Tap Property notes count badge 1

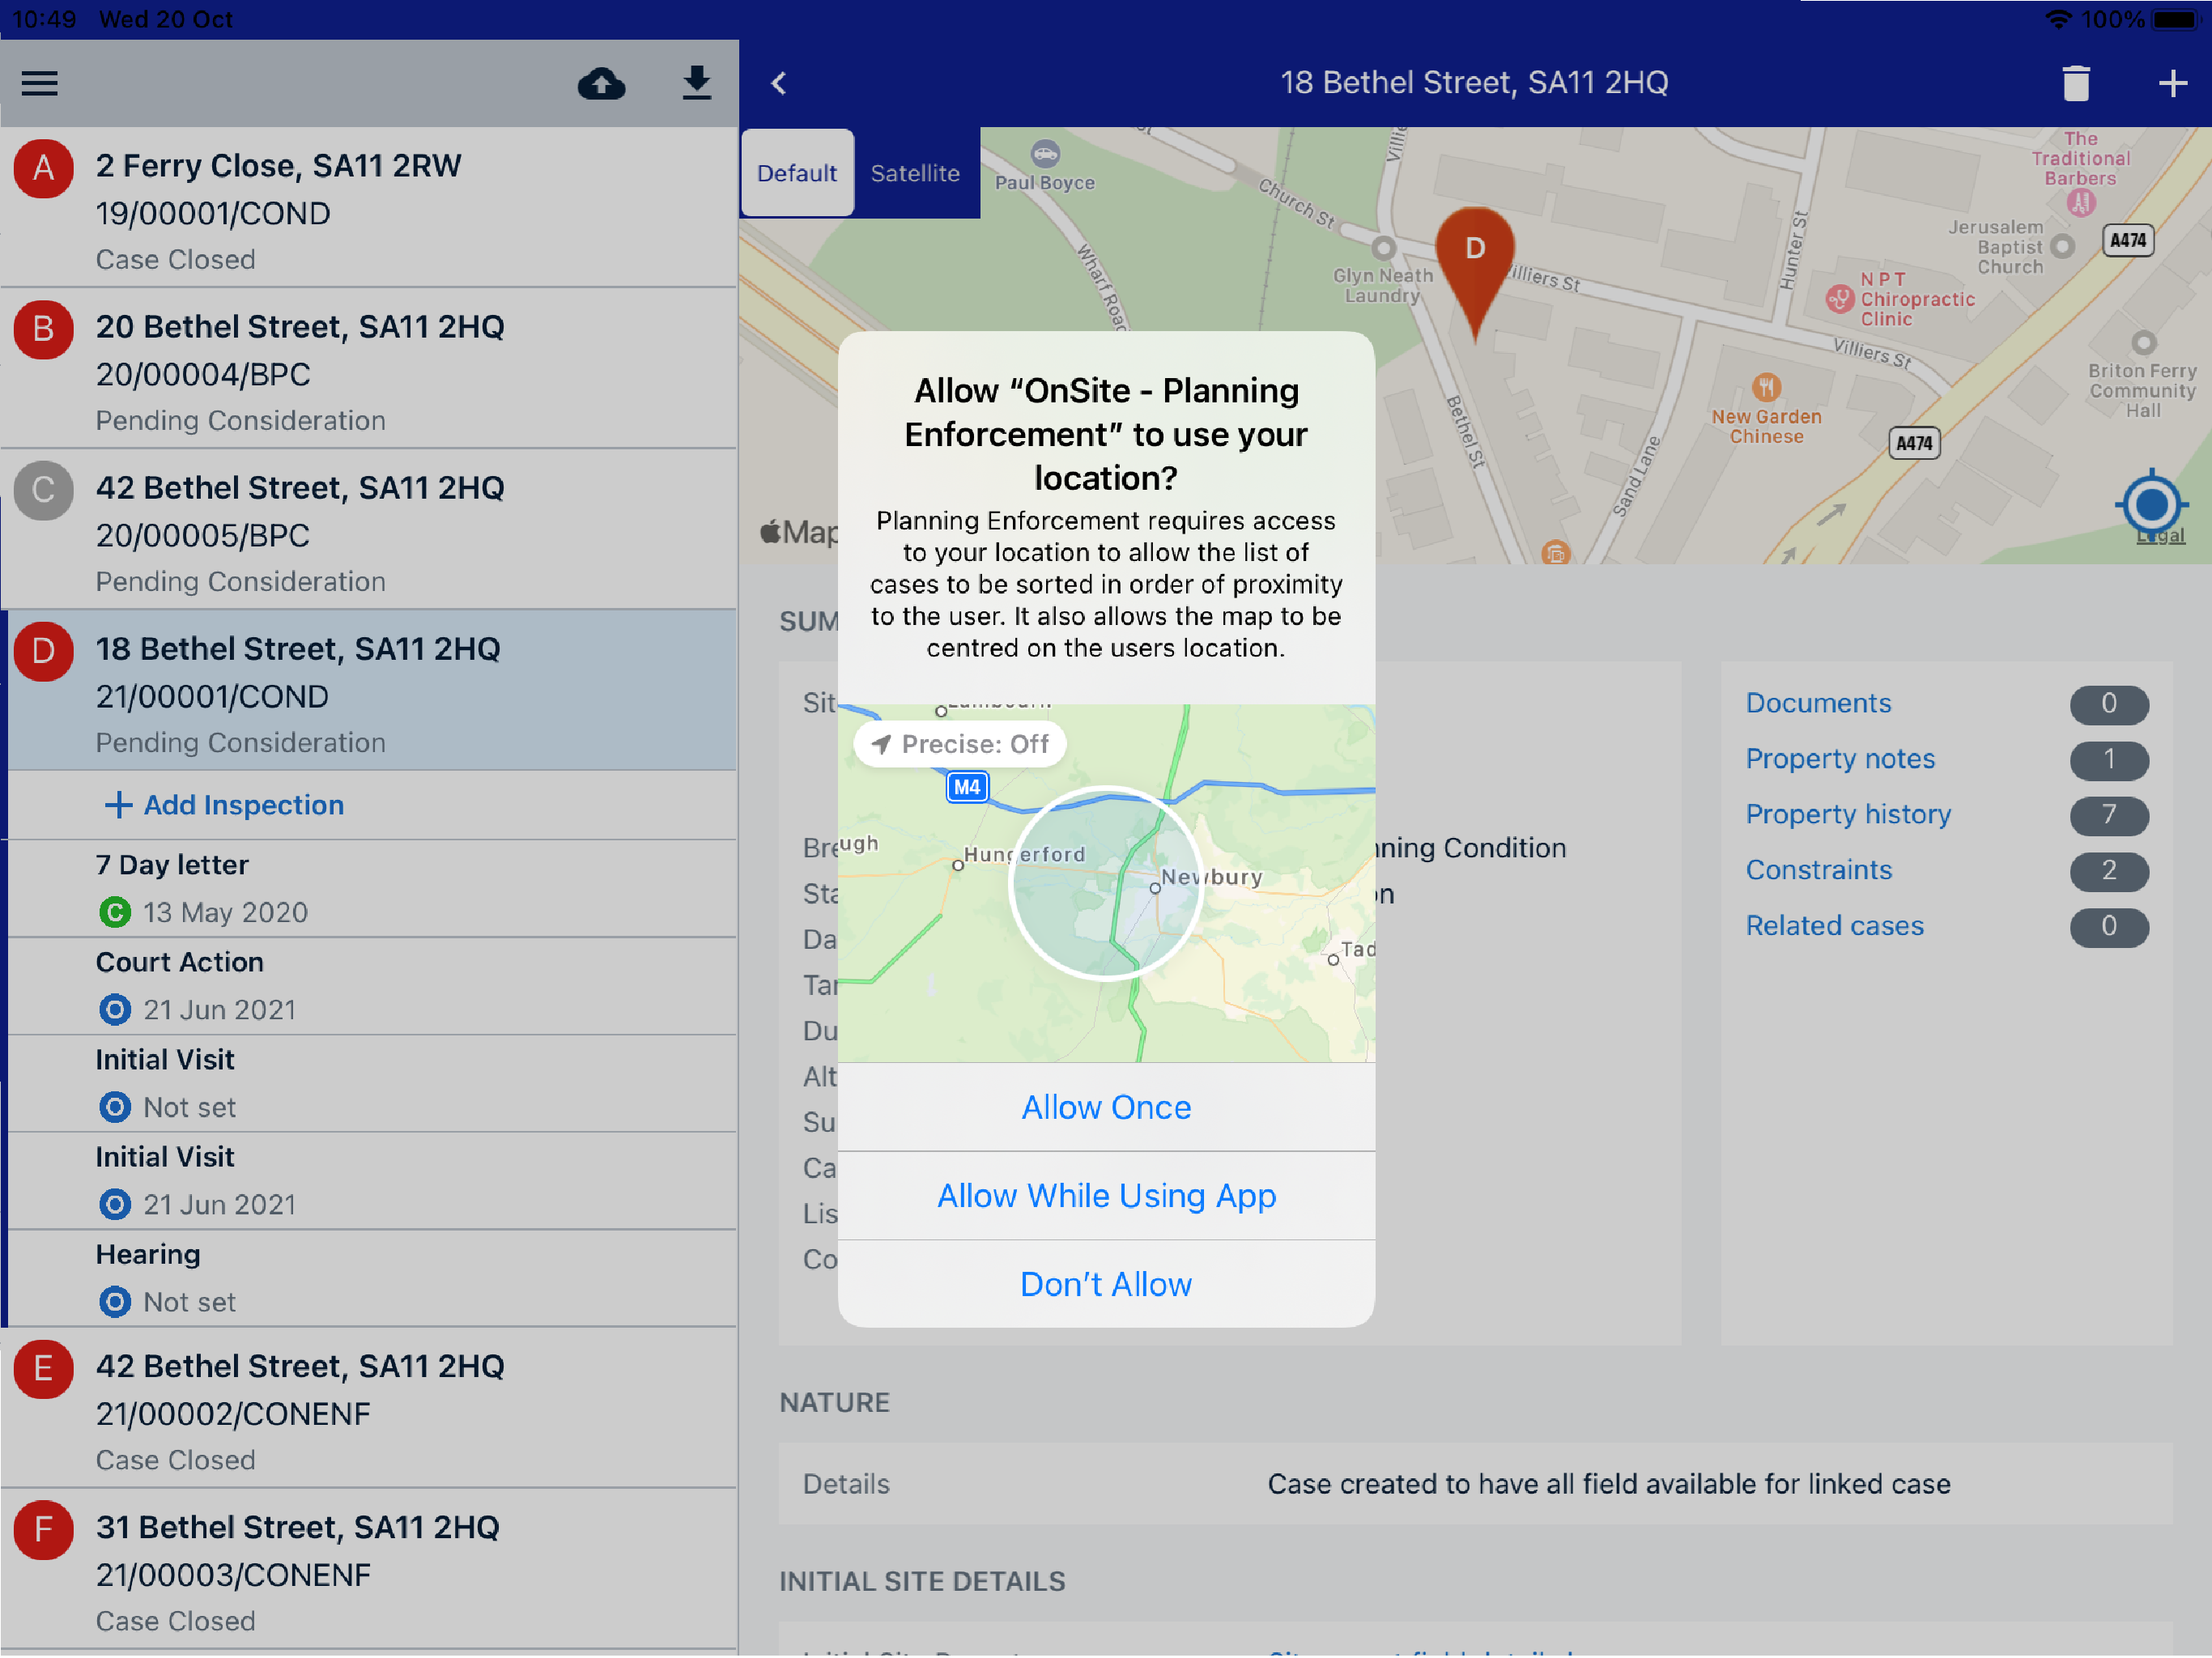pos(2109,760)
